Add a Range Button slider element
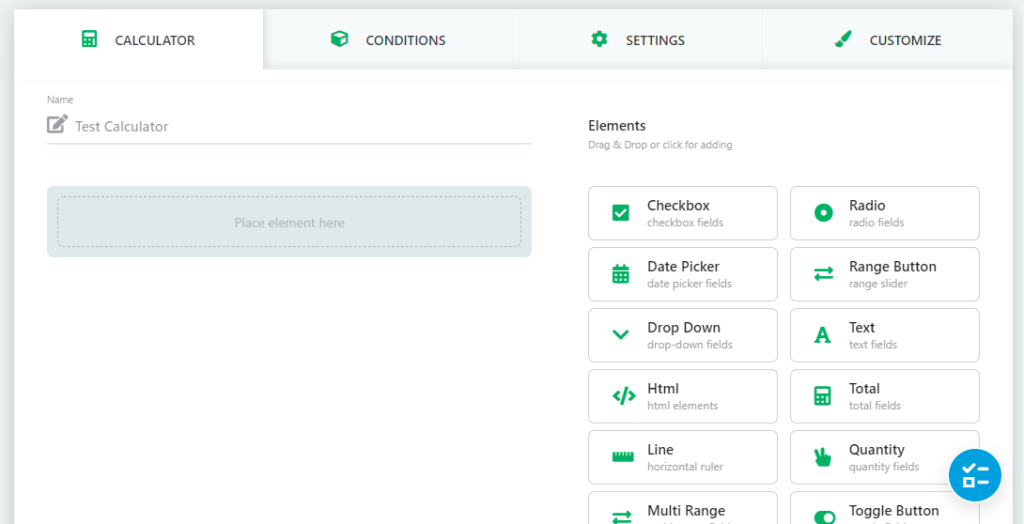 (x=885, y=274)
